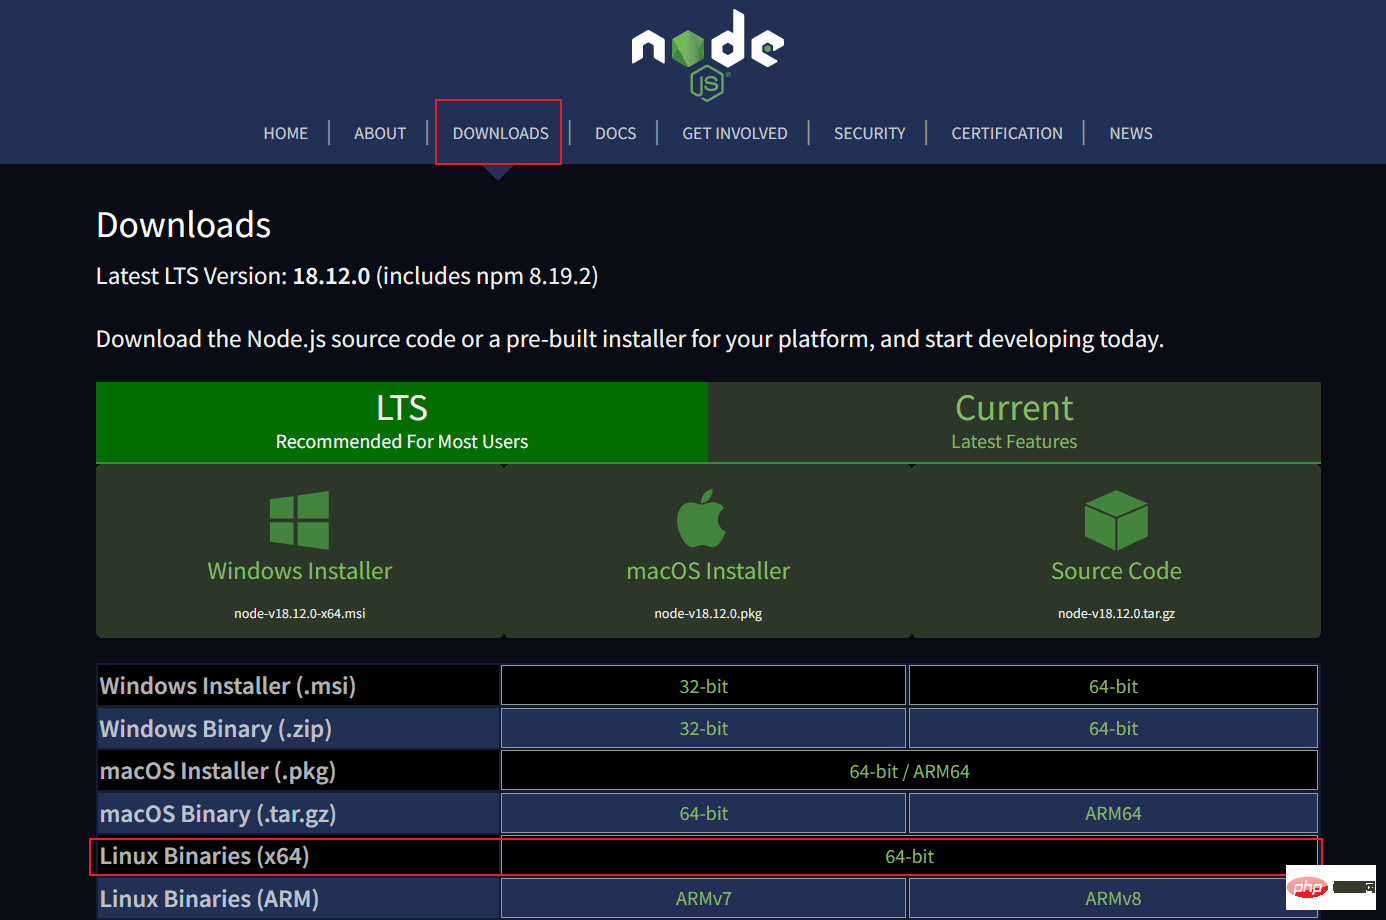Open the NEWS nav item
Image resolution: width=1386 pixels, height=920 pixels.
[1131, 133]
